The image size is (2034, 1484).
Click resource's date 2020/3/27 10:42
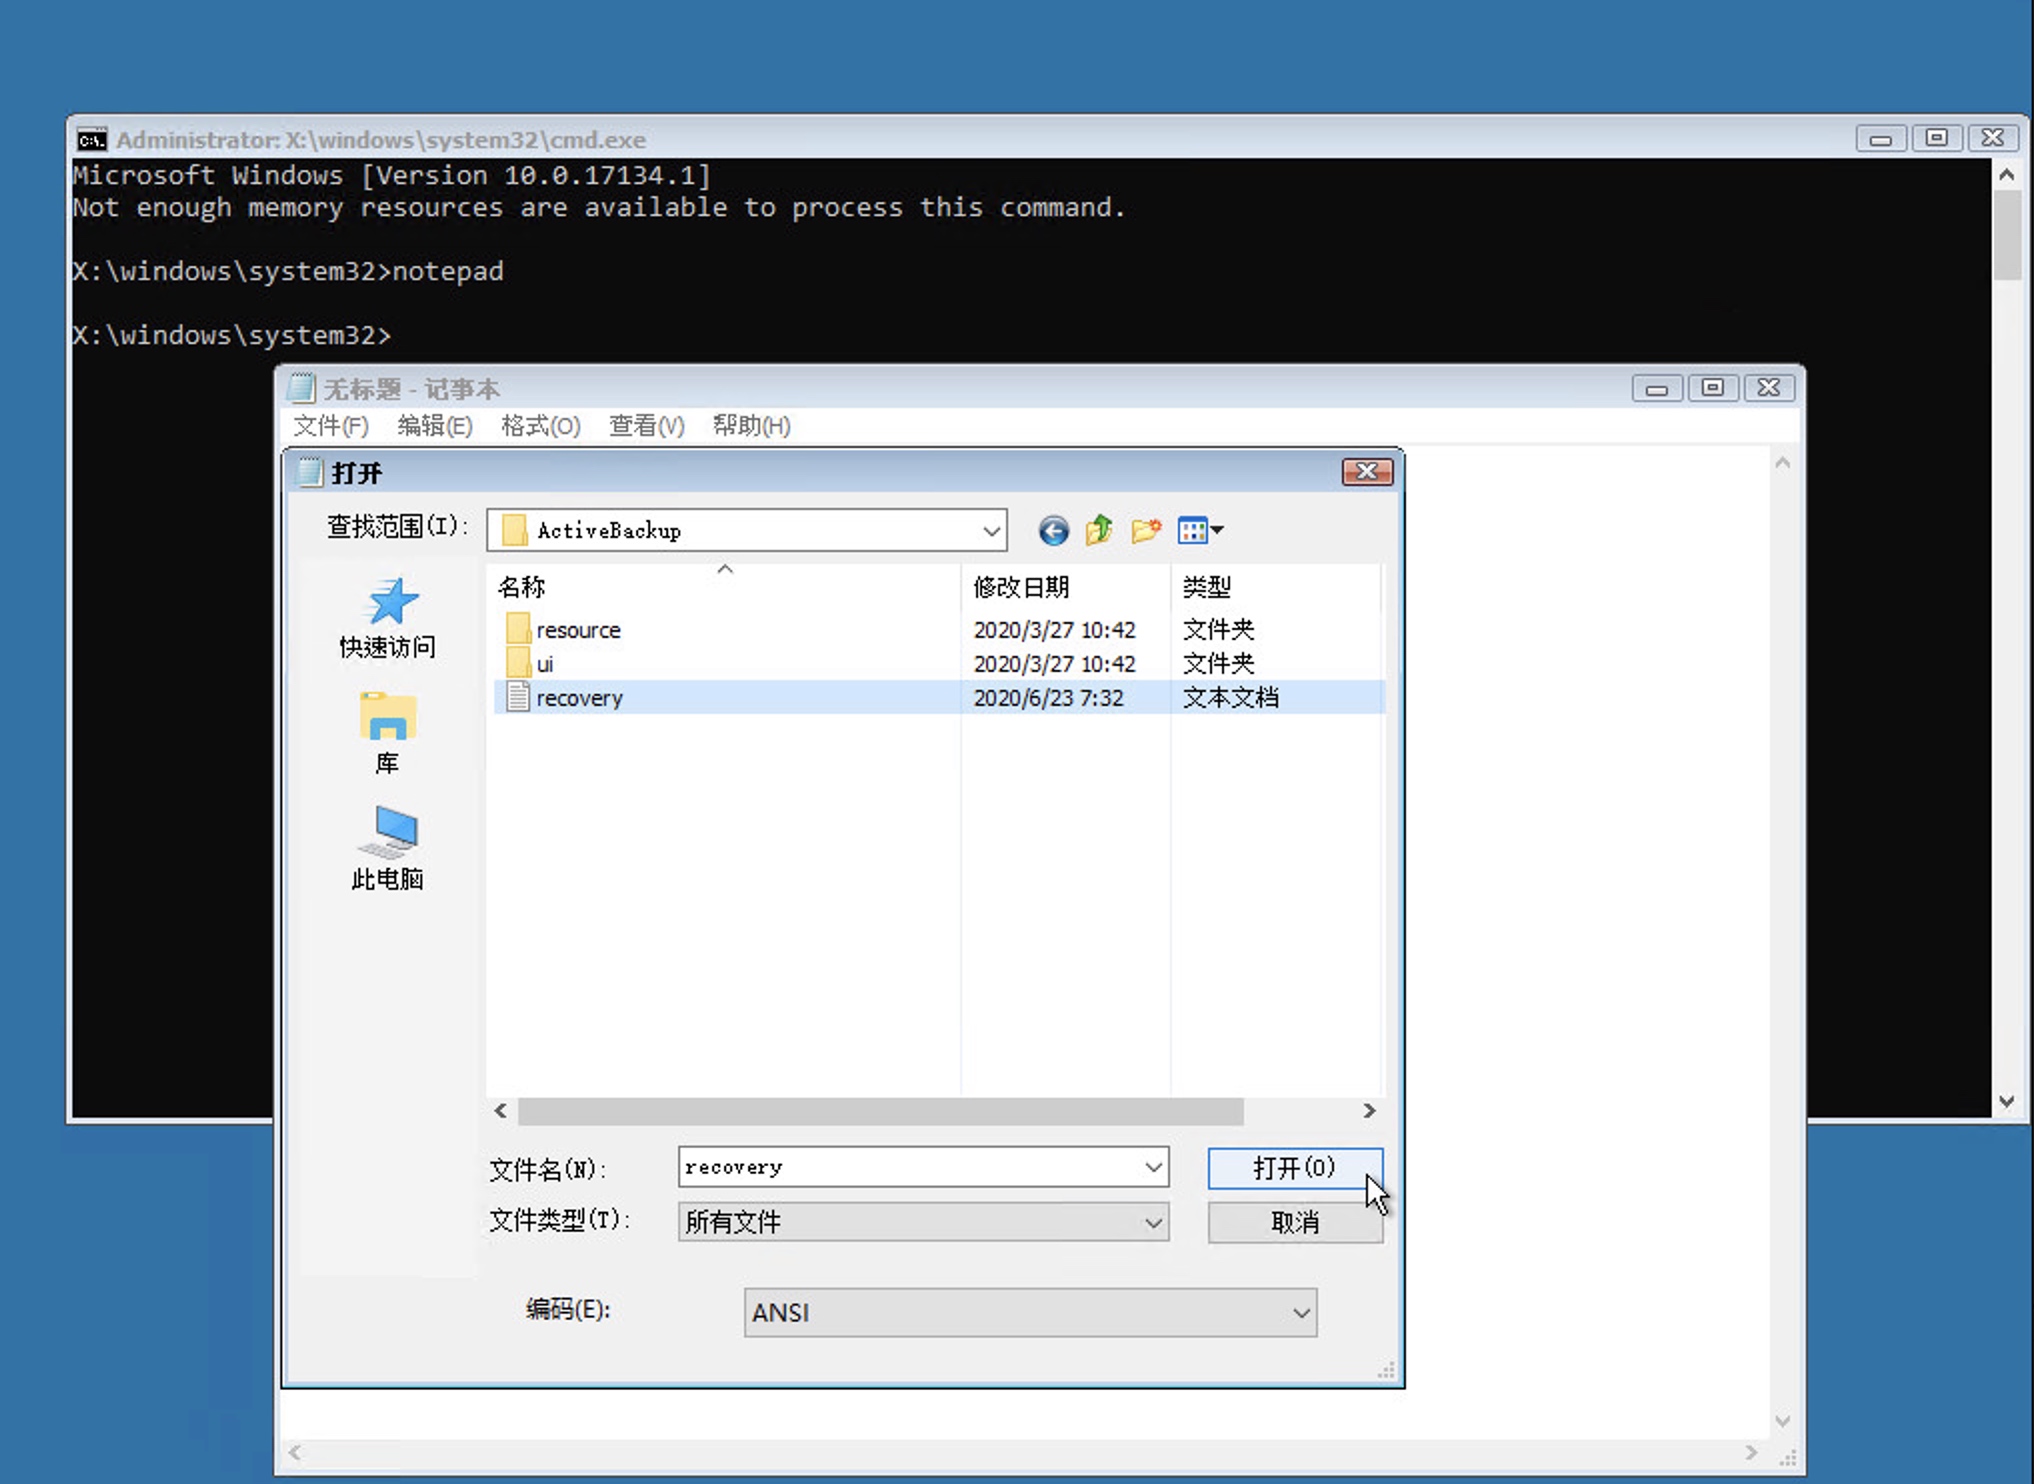point(1054,630)
